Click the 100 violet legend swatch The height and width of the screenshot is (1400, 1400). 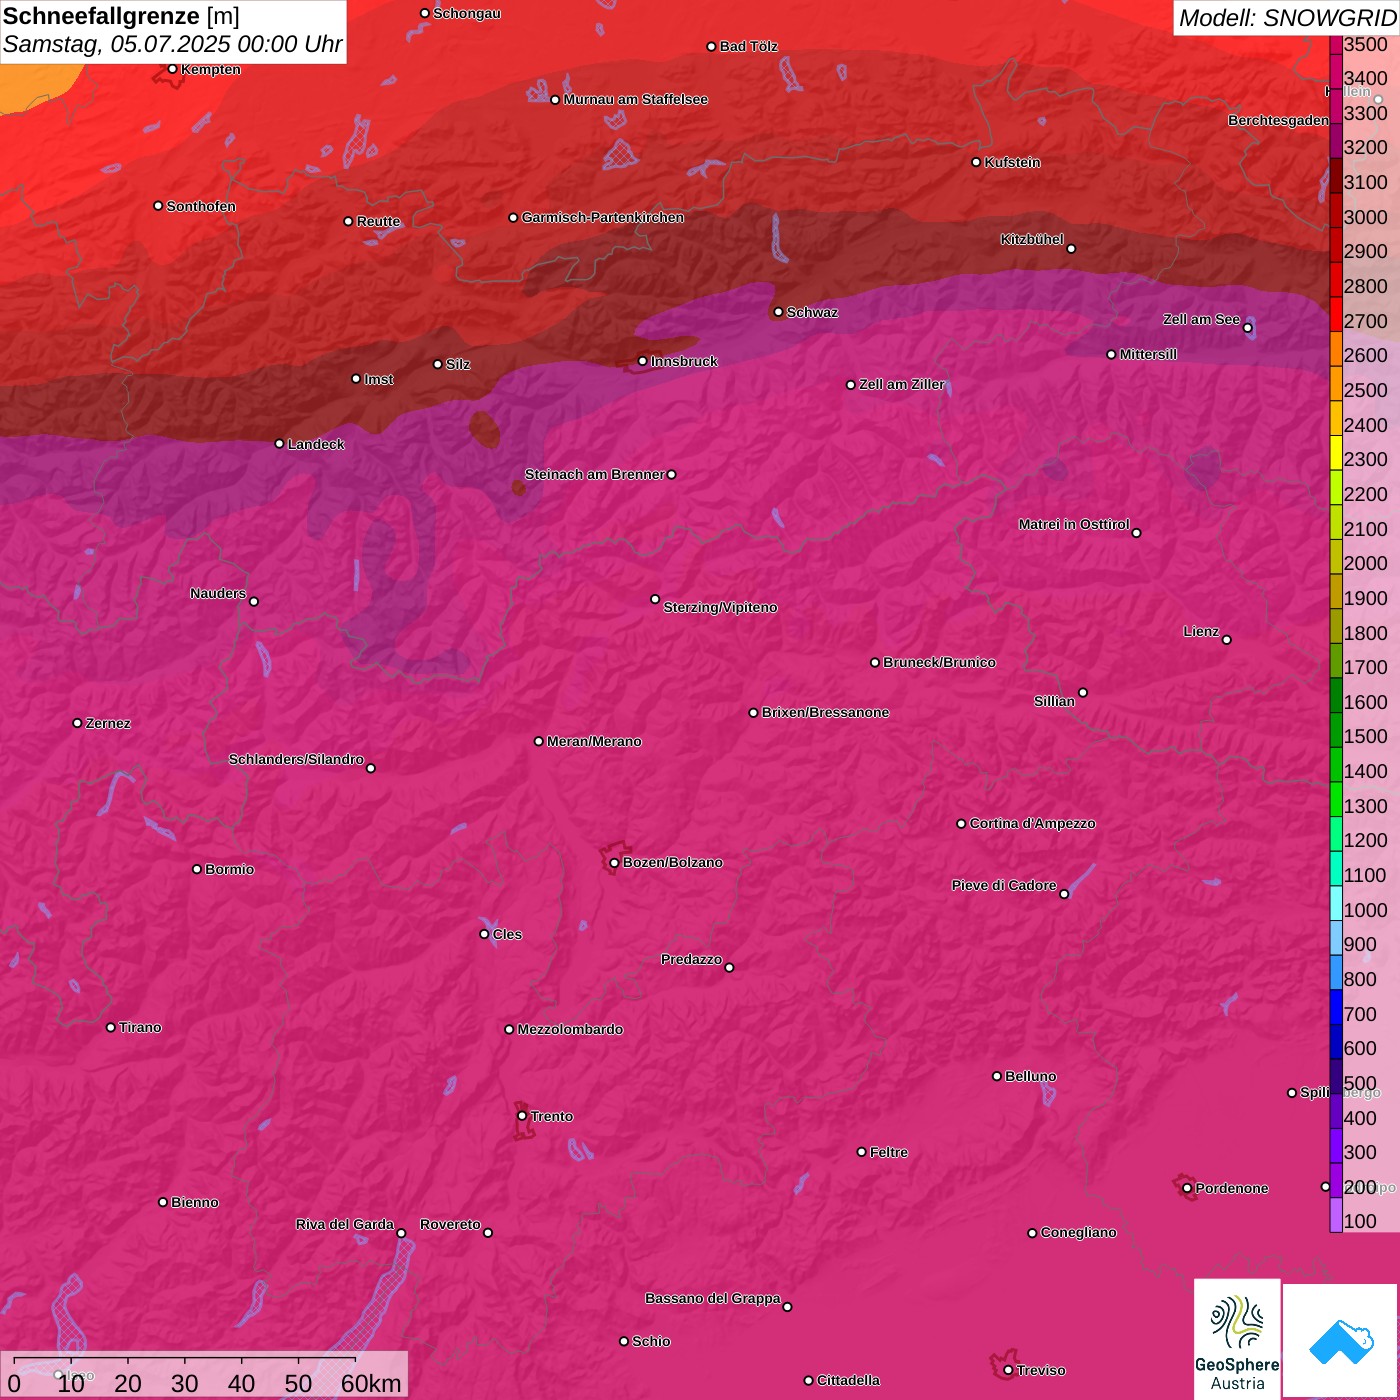click(x=1336, y=1214)
